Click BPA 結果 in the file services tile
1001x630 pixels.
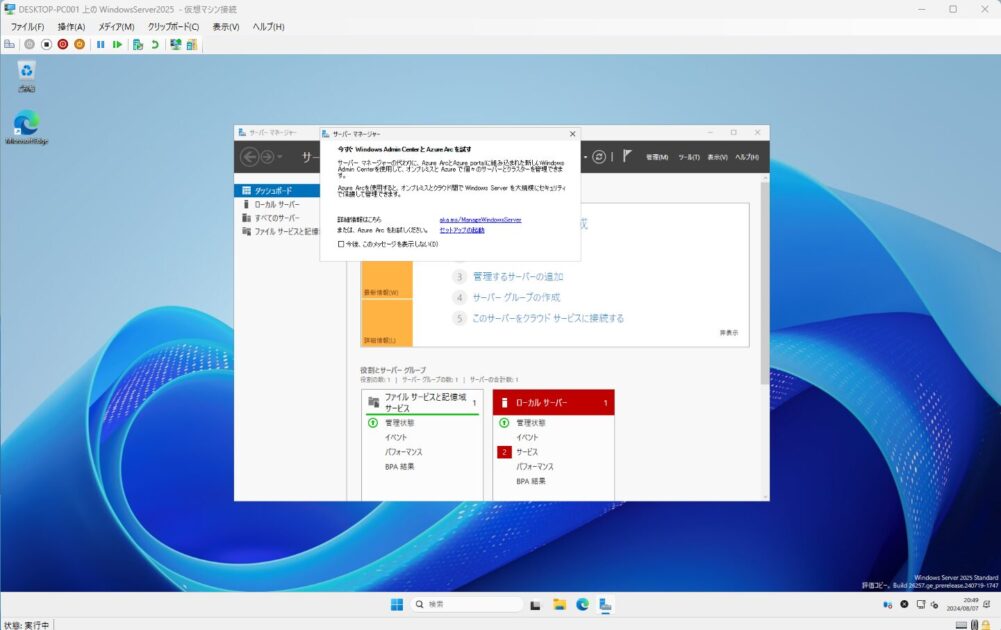pos(400,467)
